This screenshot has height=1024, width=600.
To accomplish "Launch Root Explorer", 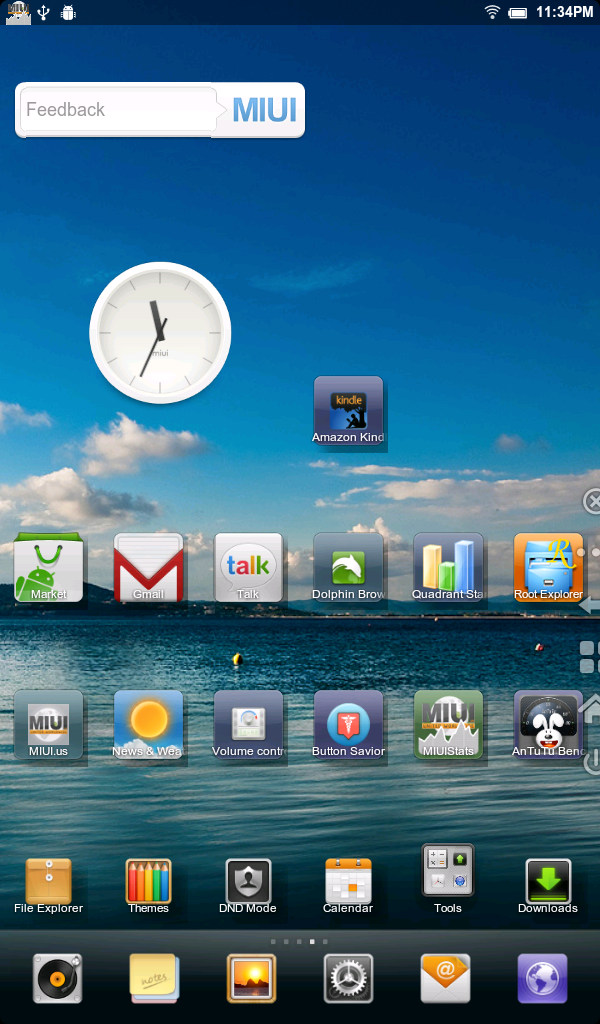I will 548,568.
